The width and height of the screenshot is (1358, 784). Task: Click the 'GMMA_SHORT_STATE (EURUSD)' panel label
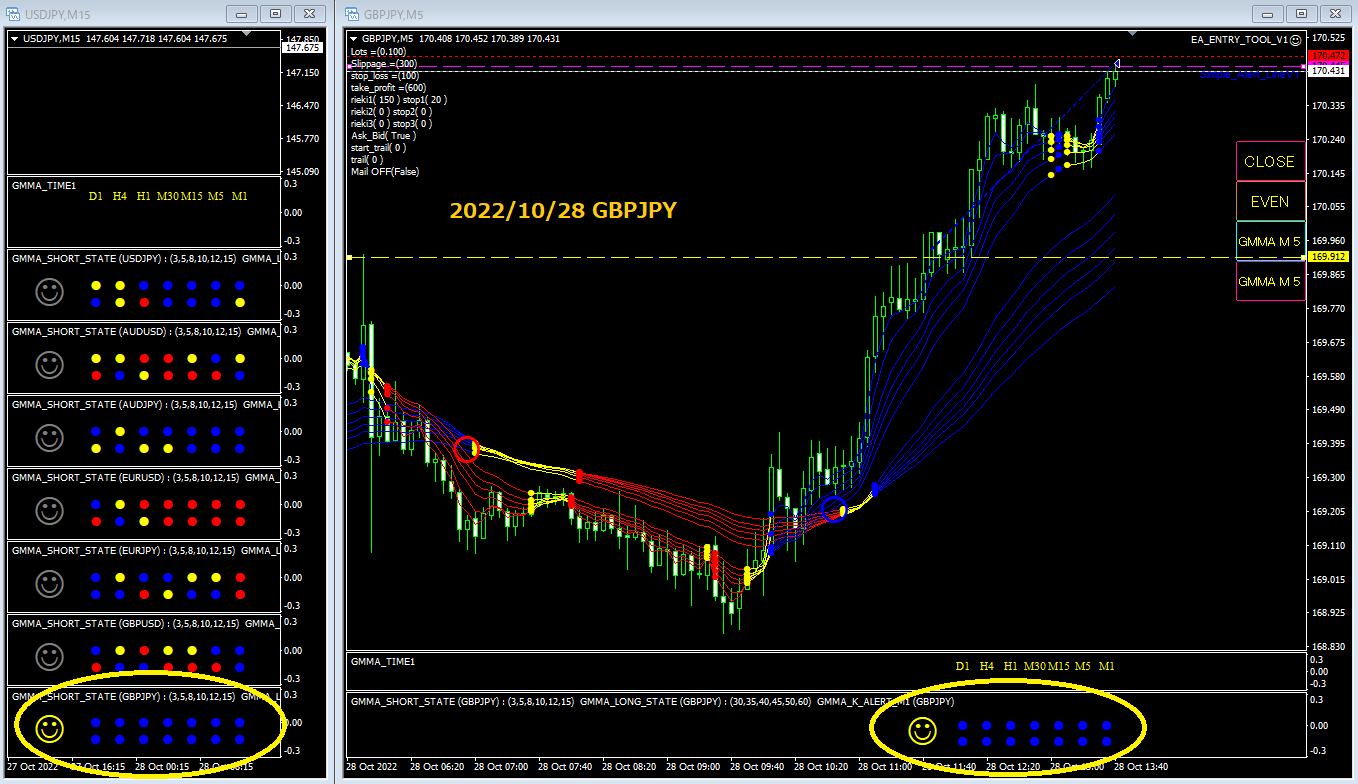[89, 477]
